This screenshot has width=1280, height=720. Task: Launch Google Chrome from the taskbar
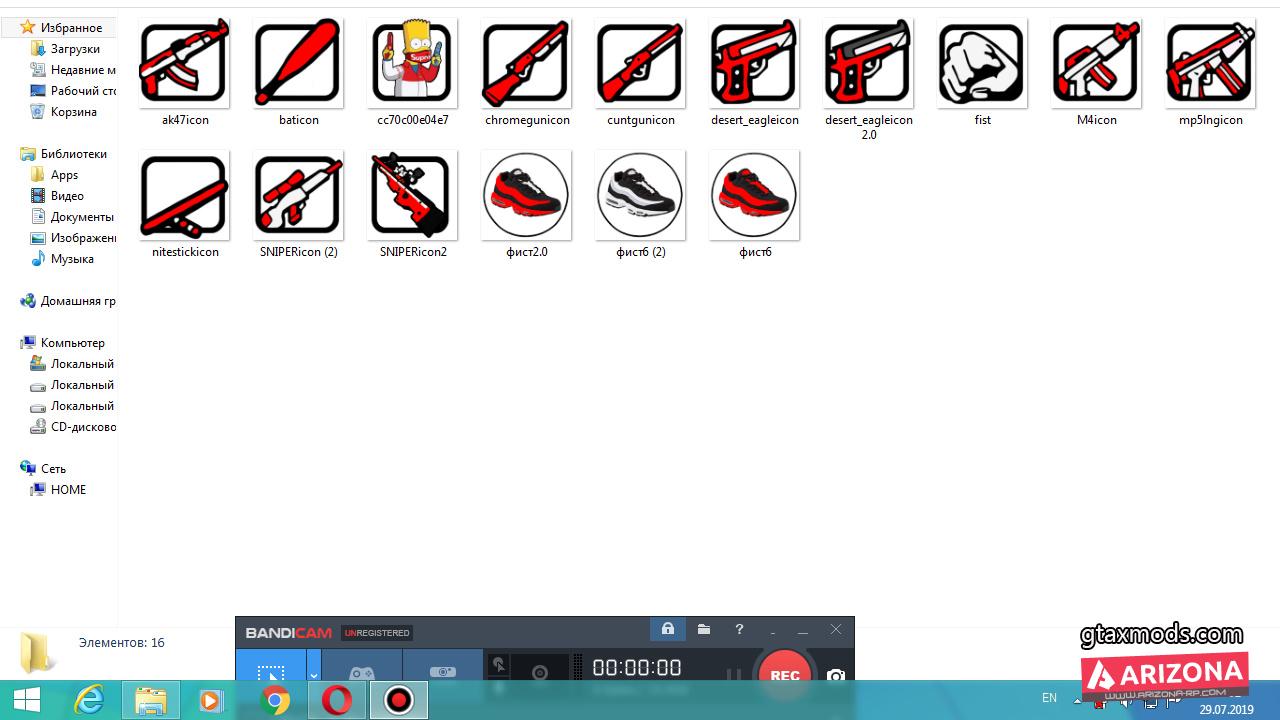(x=275, y=700)
